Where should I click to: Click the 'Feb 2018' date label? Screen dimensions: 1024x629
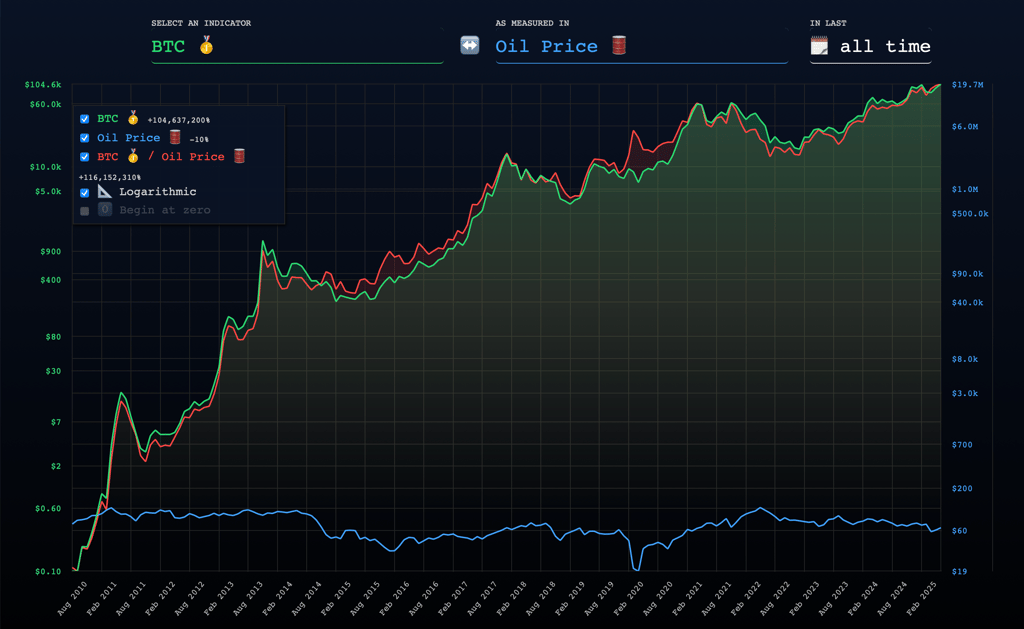511,598
